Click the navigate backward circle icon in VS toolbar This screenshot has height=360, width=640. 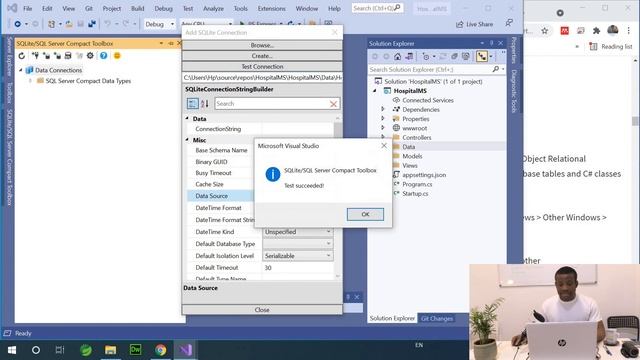(18, 24)
